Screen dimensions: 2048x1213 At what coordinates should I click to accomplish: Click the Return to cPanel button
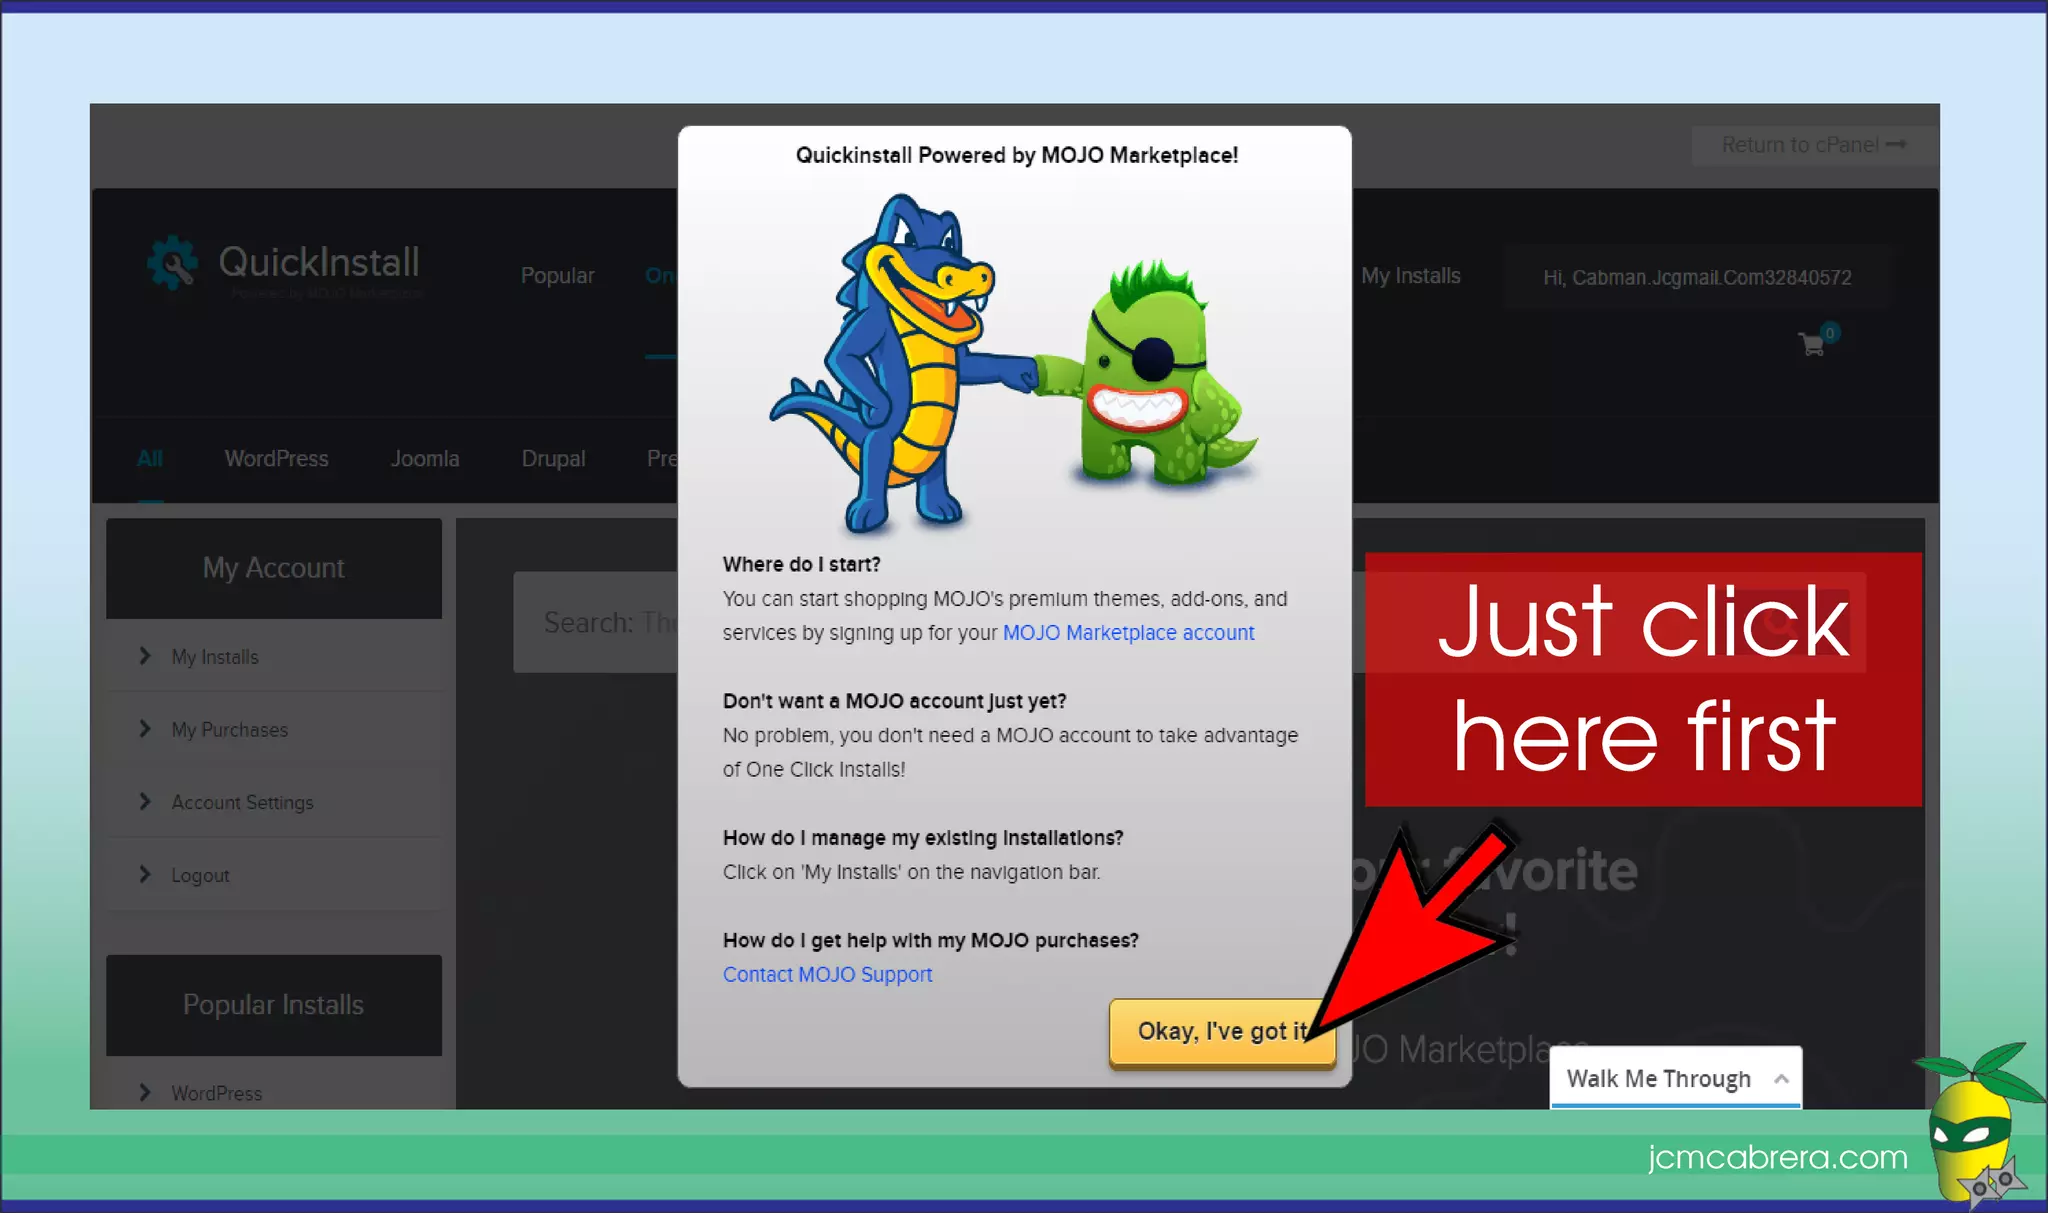1813,145
